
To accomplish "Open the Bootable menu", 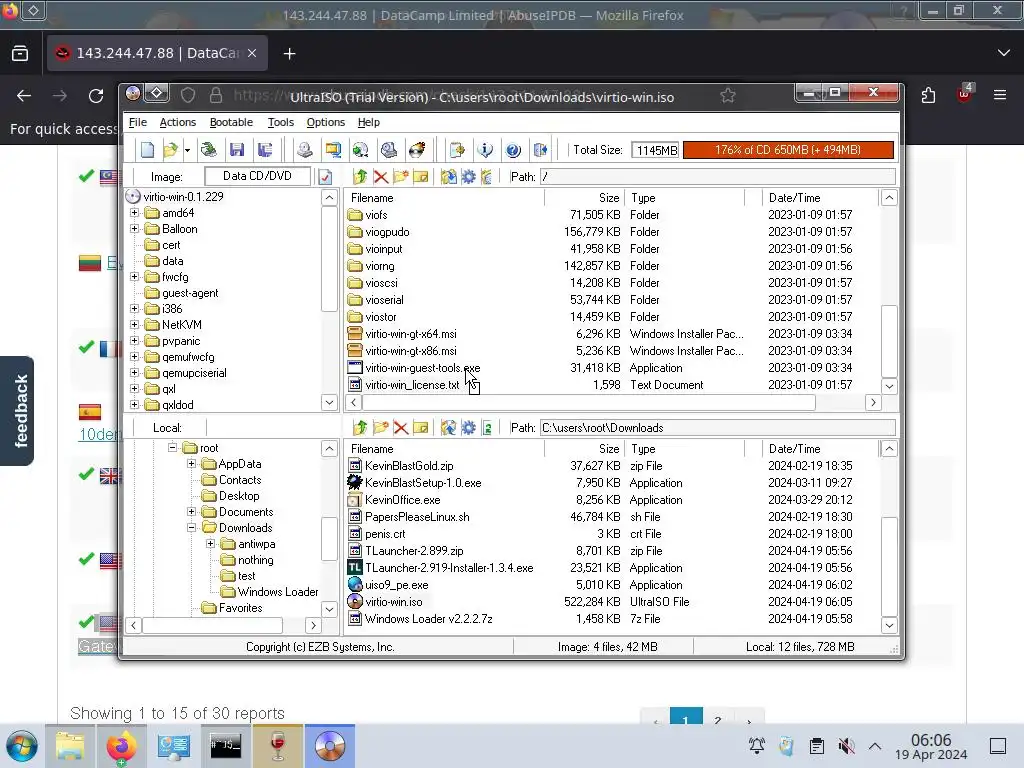I will [231, 122].
